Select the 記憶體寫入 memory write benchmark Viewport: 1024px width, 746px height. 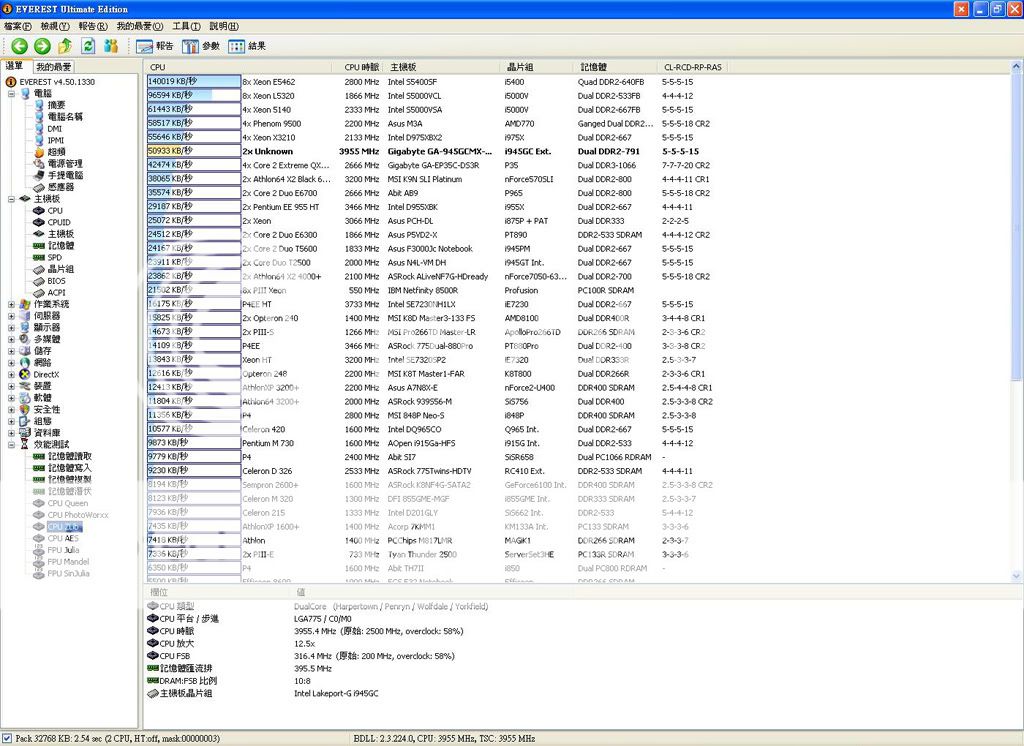[69, 468]
